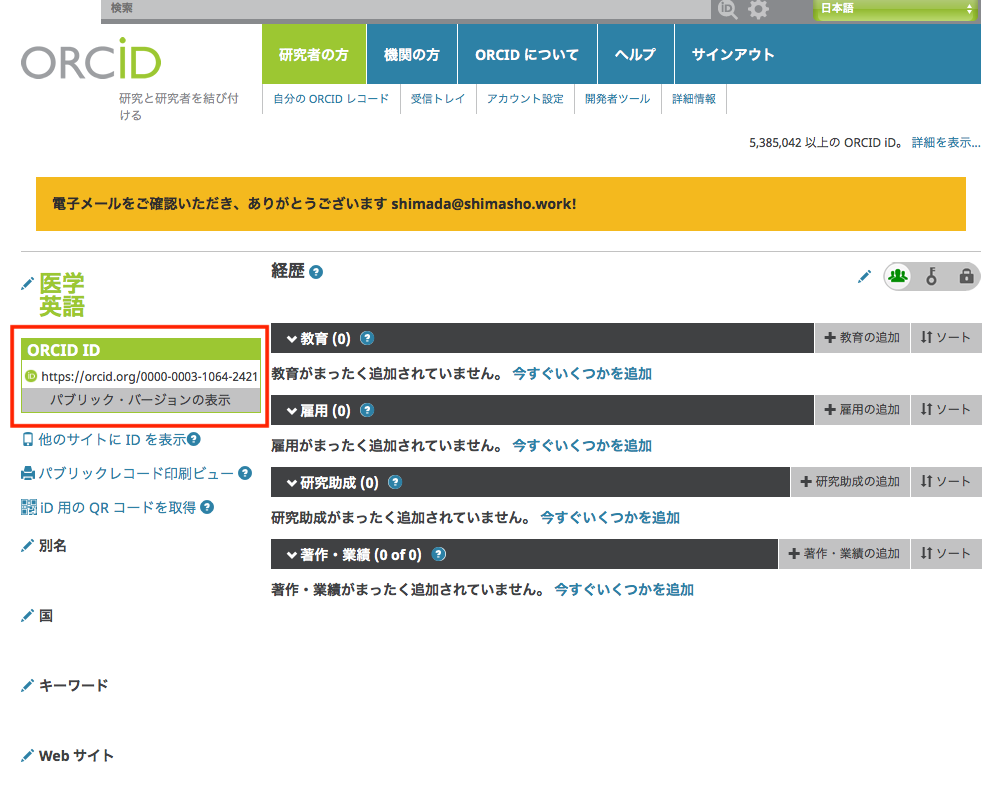Open the ソート menu for 教育
This screenshot has width=997, height=802.
[946, 338]
